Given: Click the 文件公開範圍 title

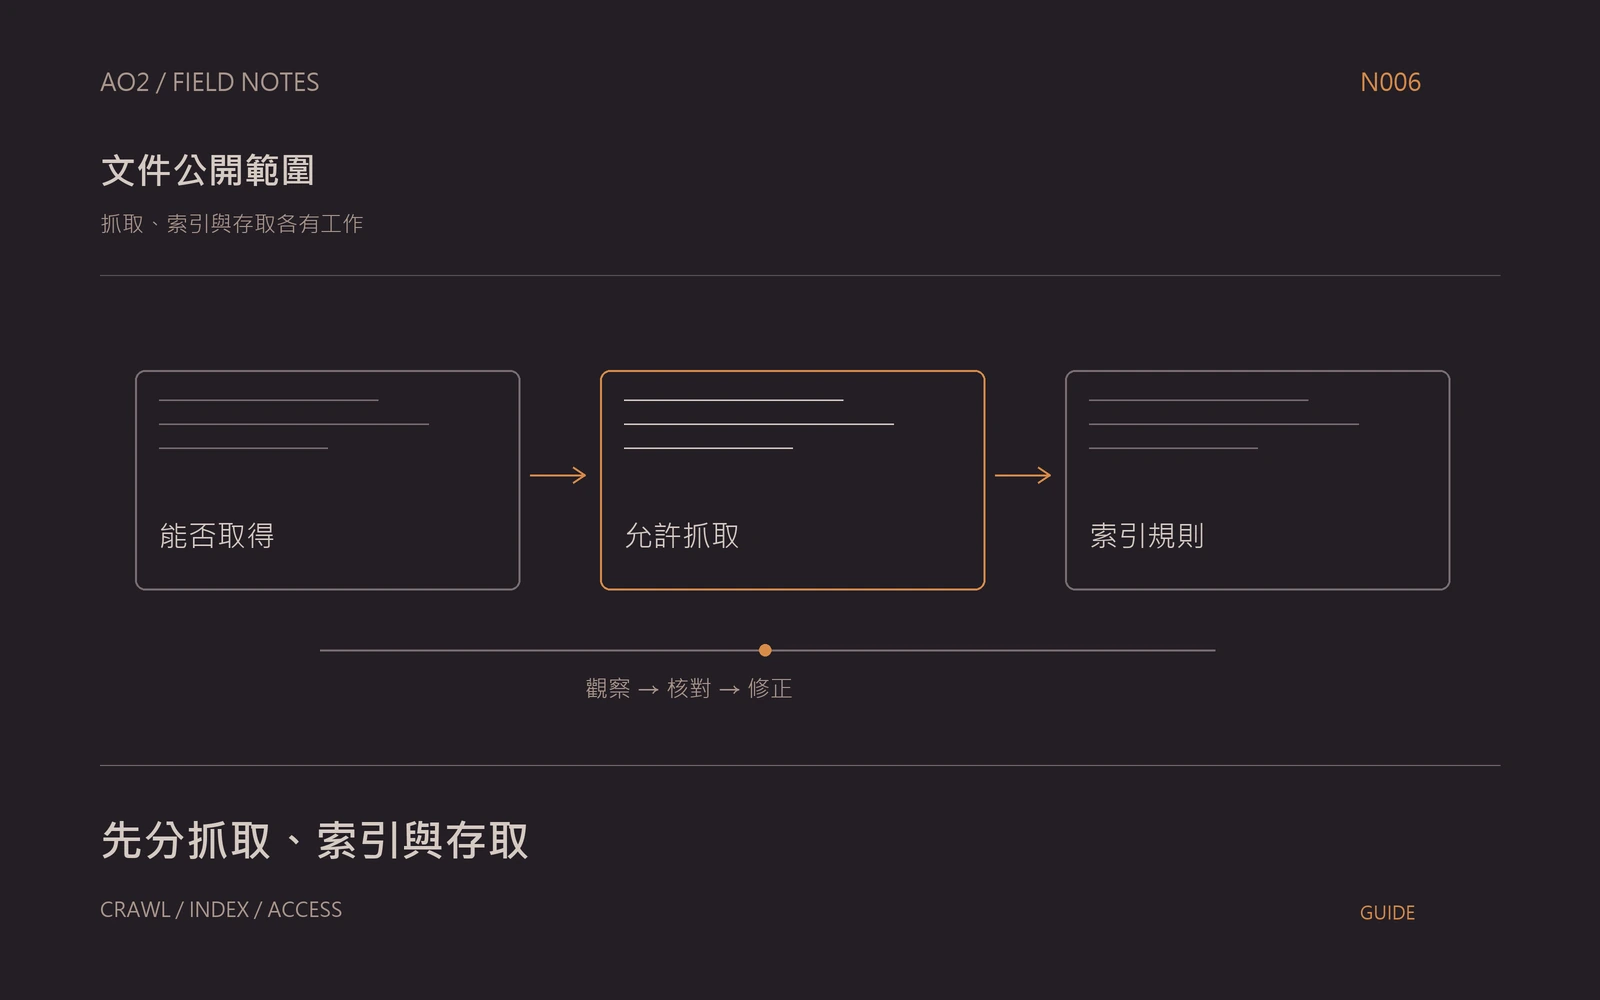Looking at the screenshot, I should [208, 170].
